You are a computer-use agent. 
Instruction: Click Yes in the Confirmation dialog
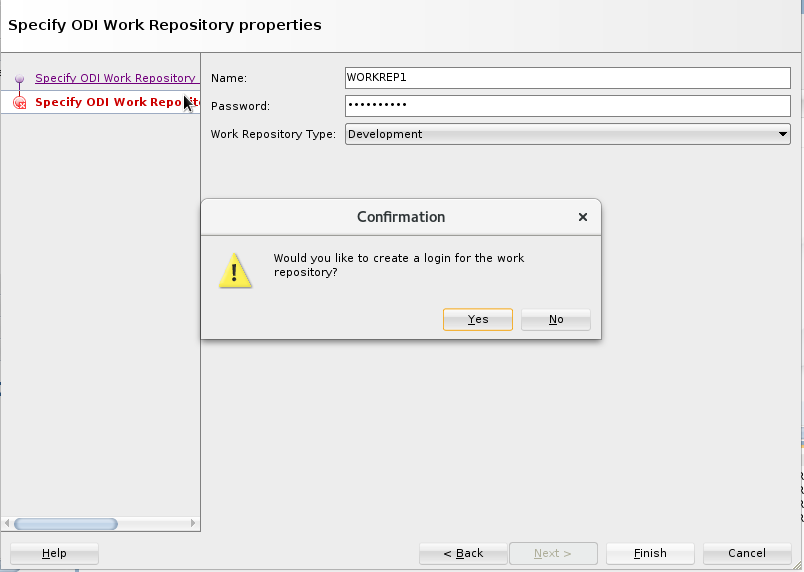click(x=477, y=319)
